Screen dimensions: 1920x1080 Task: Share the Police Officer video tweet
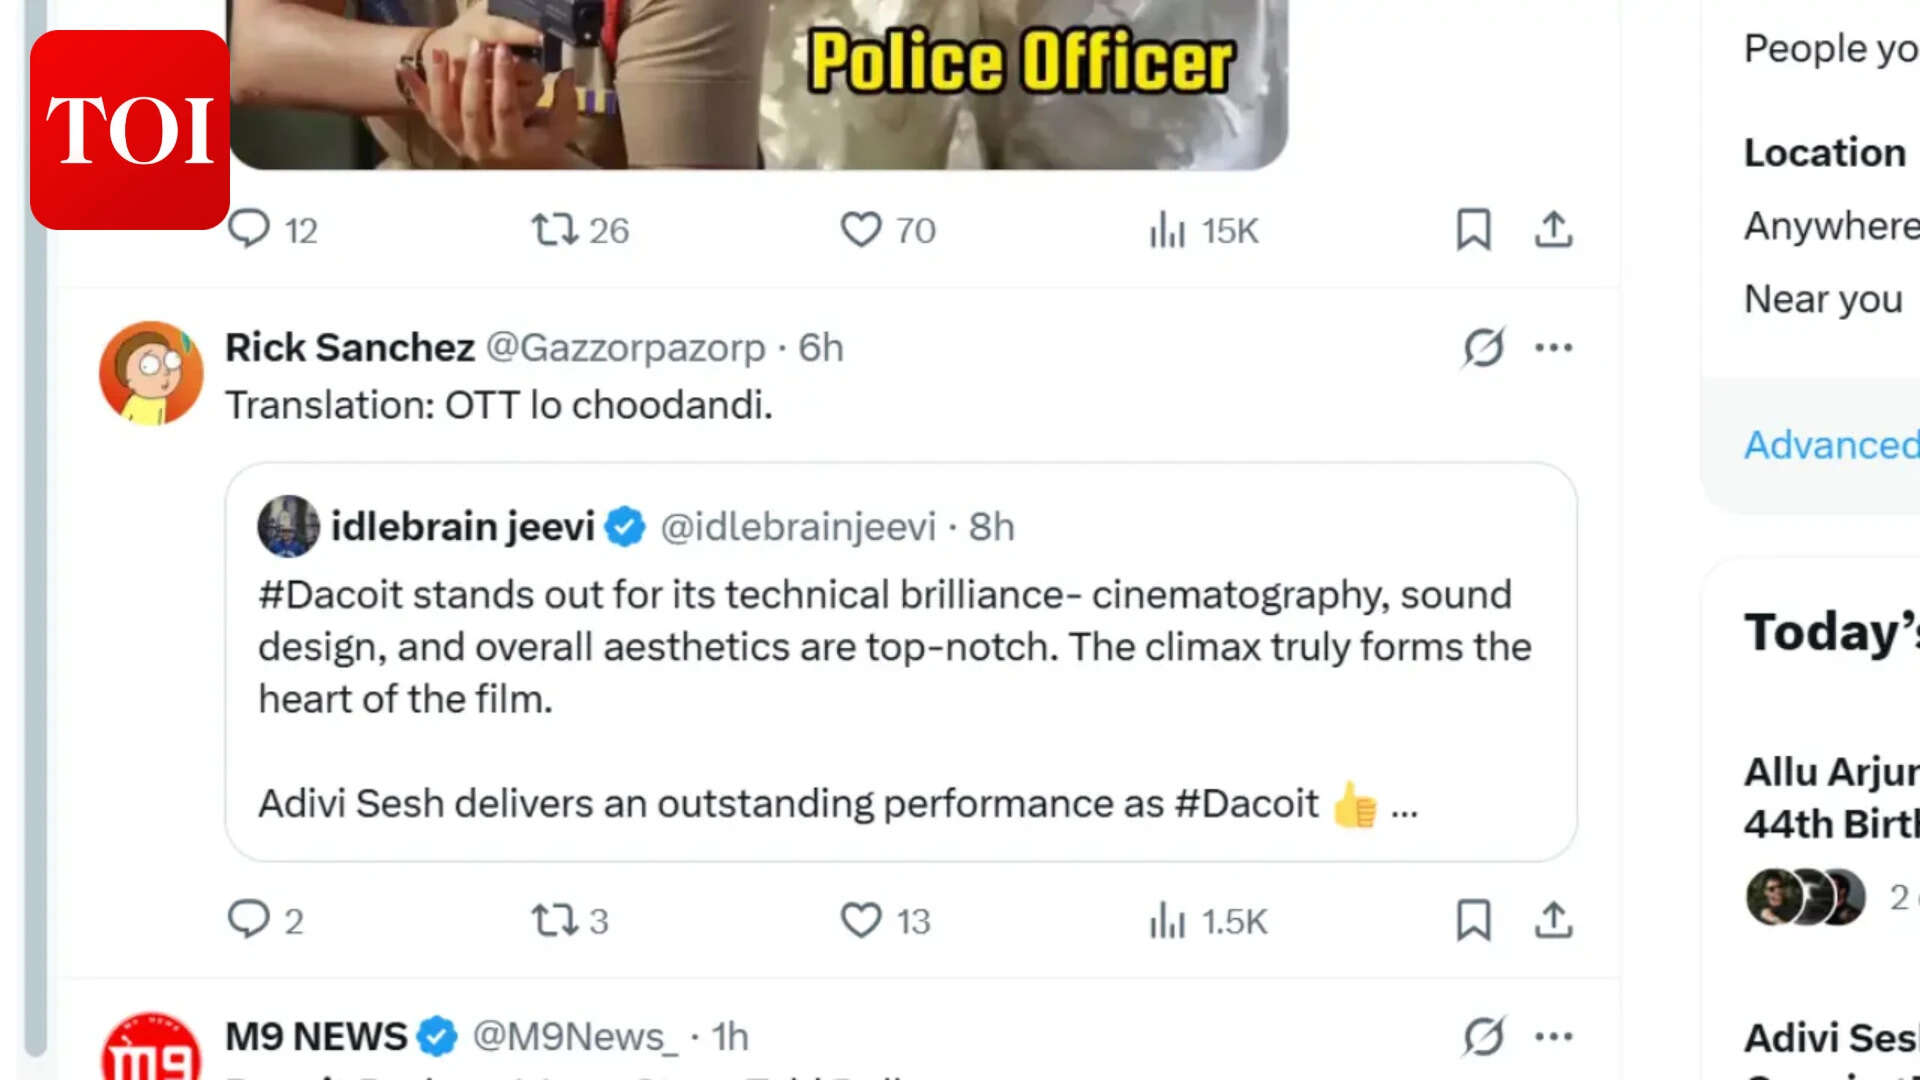(1553, 229)
